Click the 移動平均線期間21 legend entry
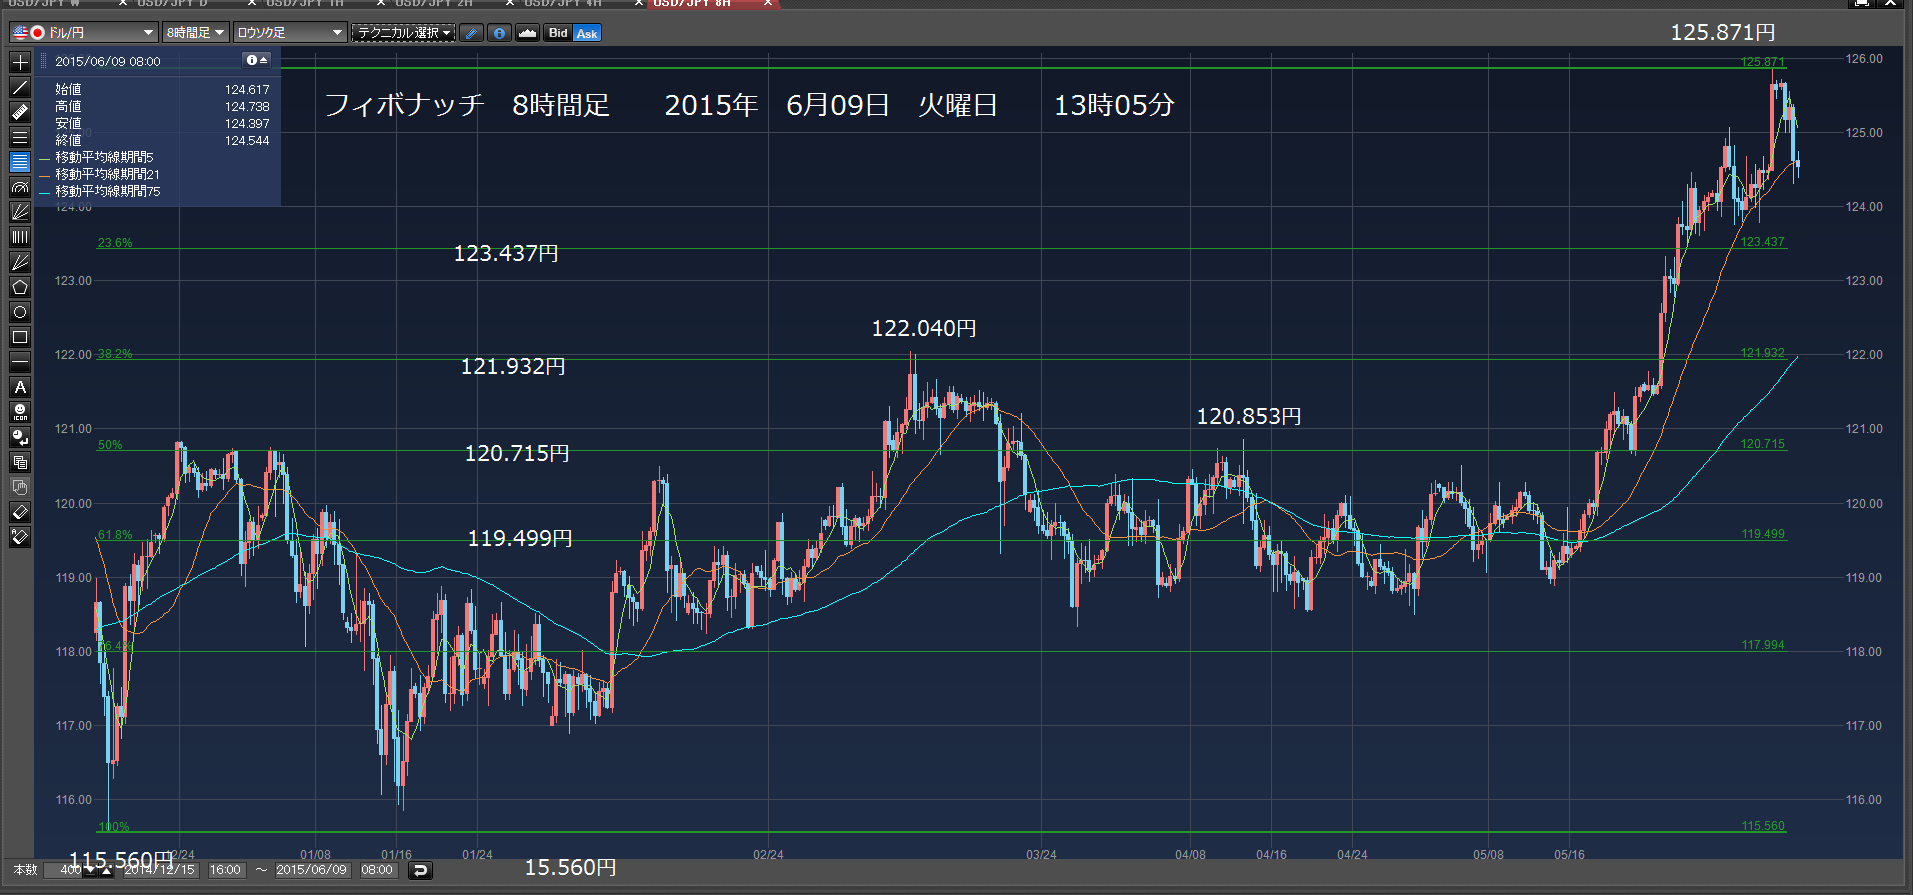The height and width of the screenshot is (895, 1913). (107, 174)
